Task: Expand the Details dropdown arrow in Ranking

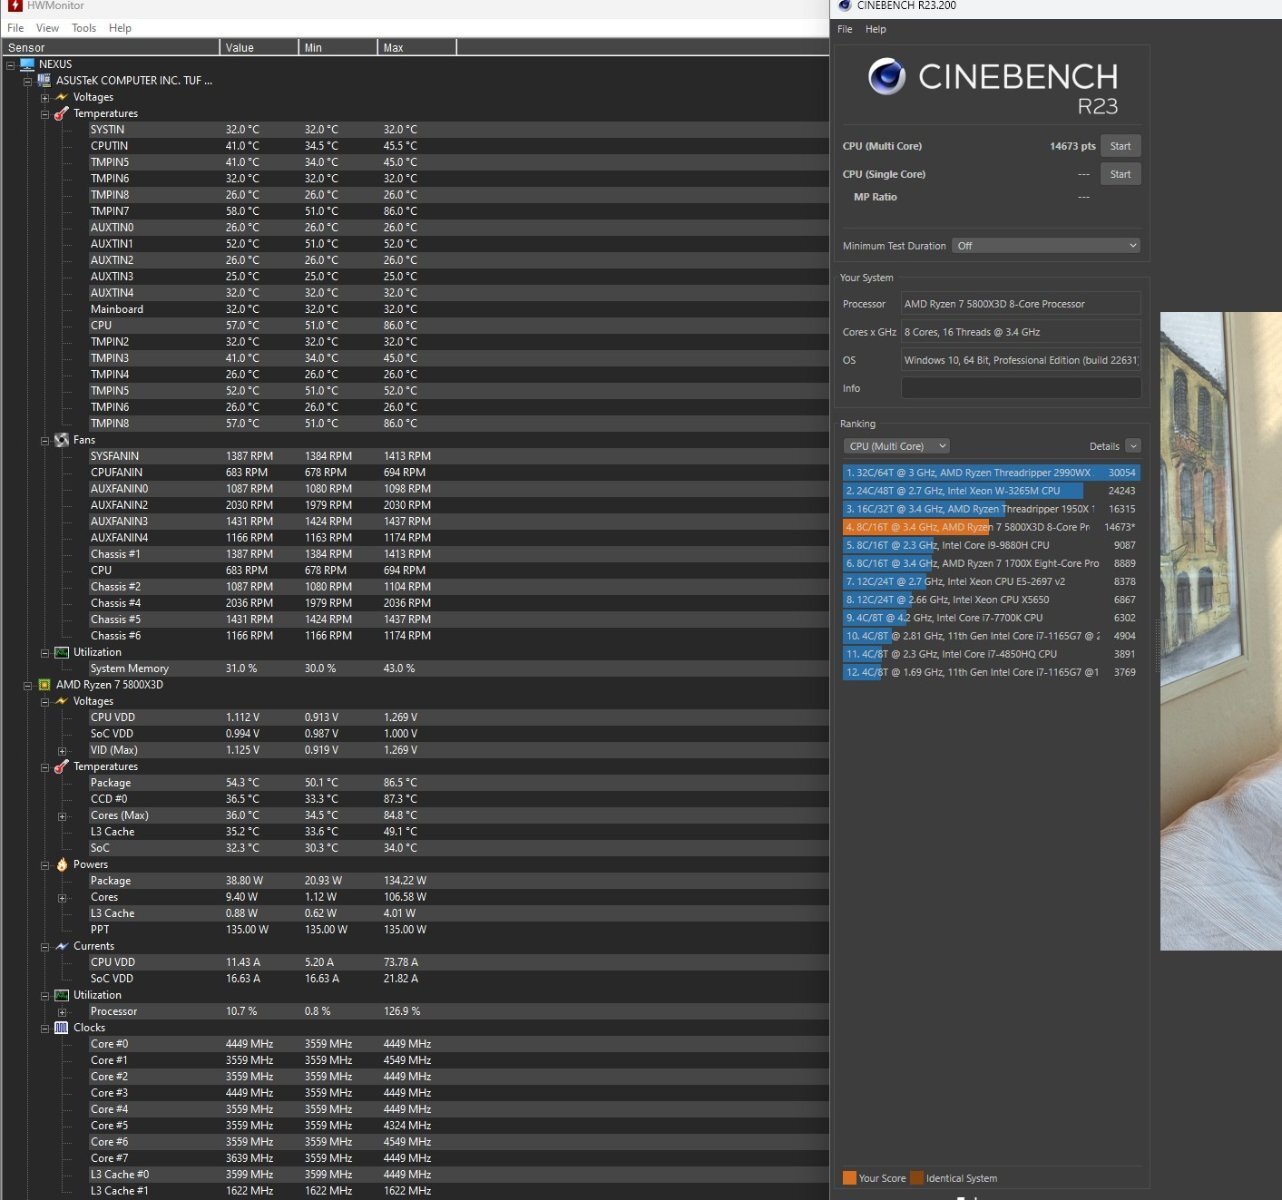Action: coord(1133,446)
